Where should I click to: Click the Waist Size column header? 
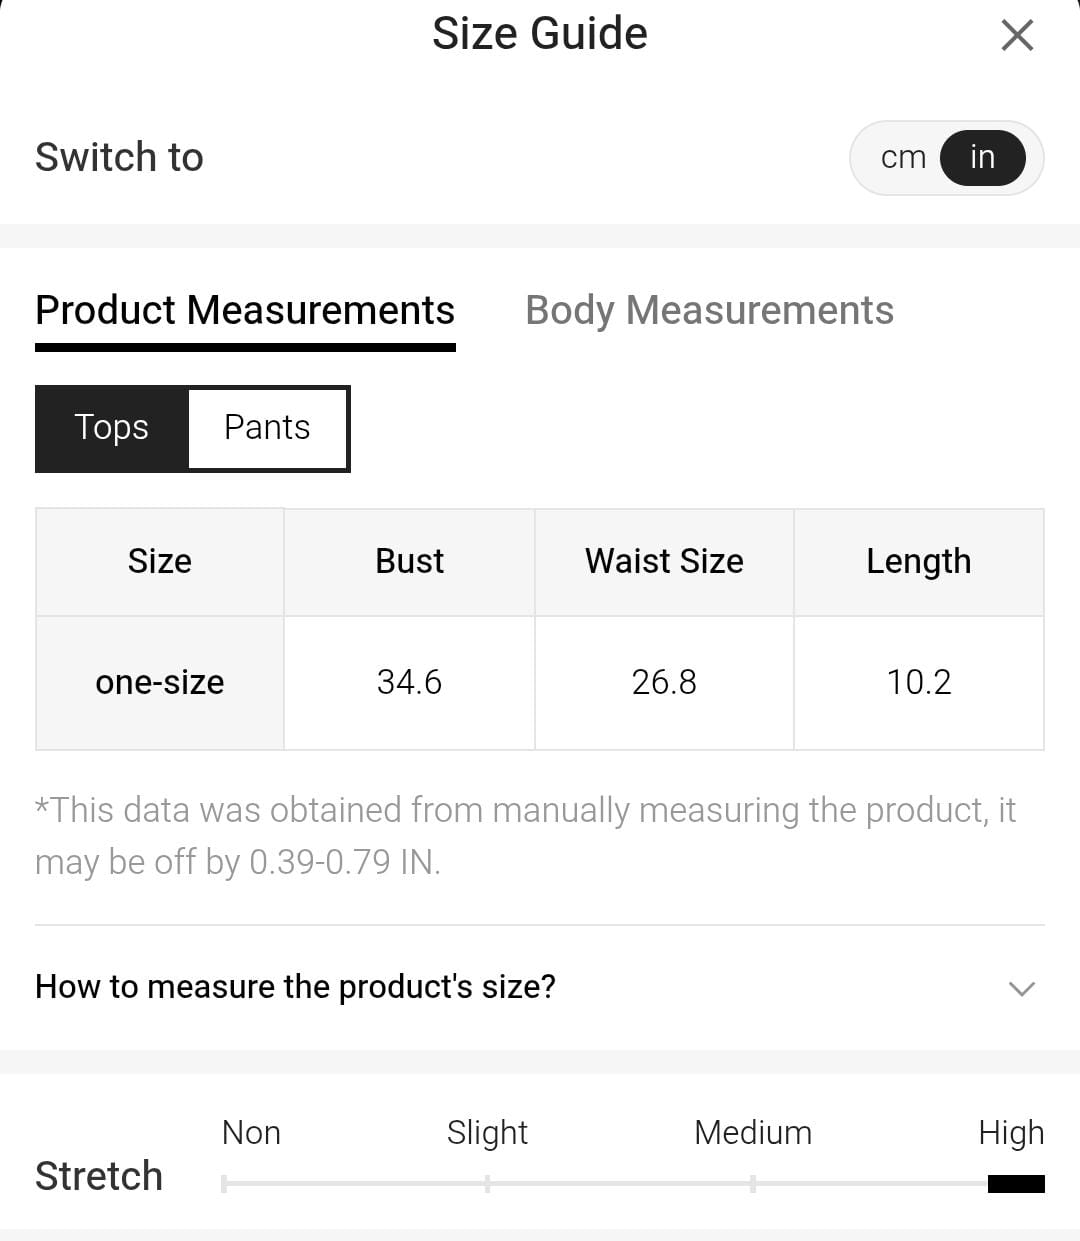pyautogui.click(x=664, y=562)
